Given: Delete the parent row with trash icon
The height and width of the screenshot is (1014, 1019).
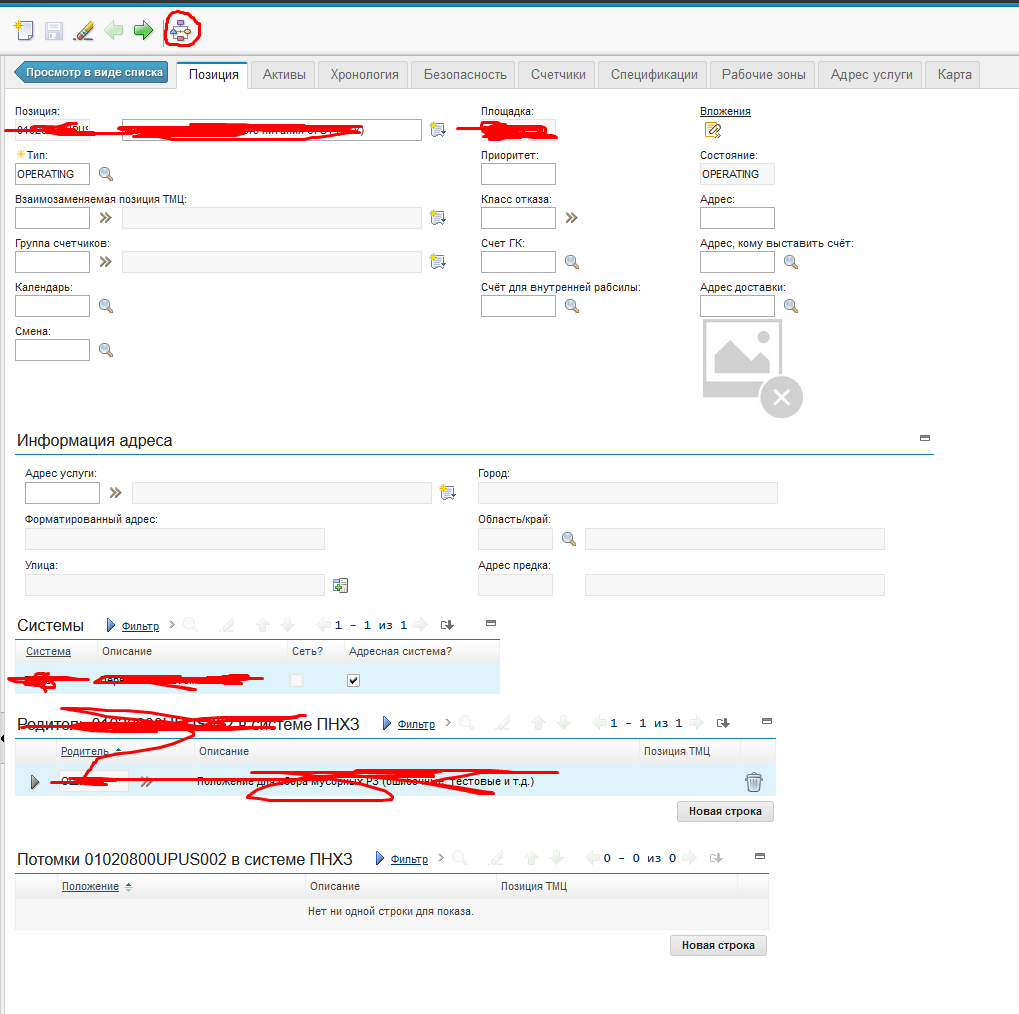Looking at the screenshot, I should click(x=754, y=781).
